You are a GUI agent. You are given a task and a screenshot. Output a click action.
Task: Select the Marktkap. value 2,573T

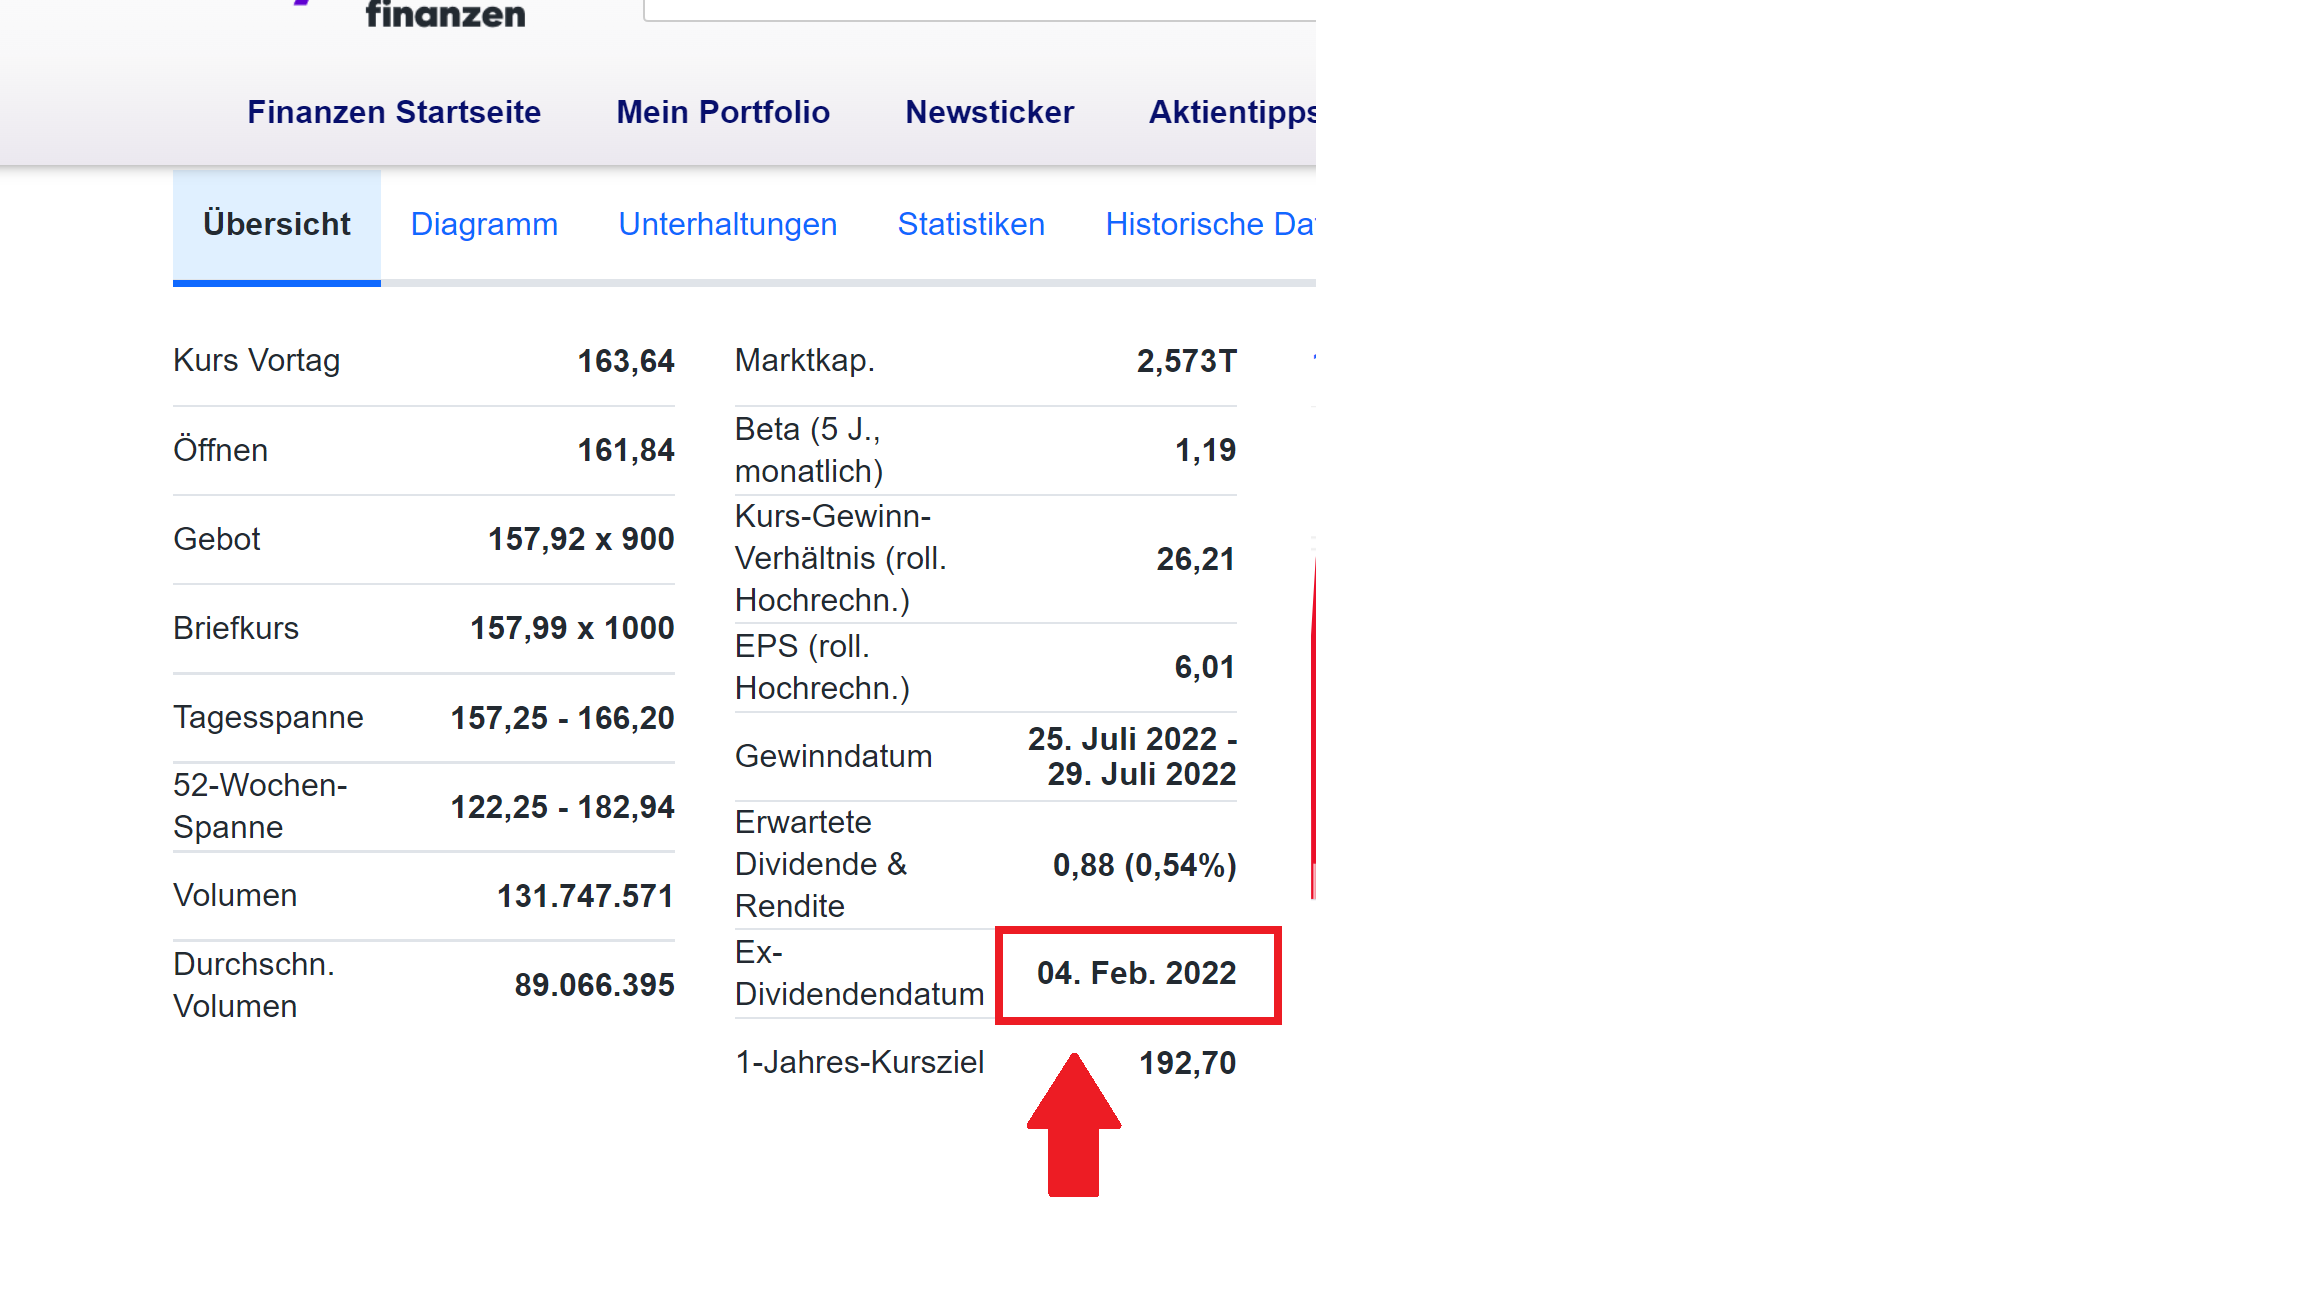coord(1187,361)
